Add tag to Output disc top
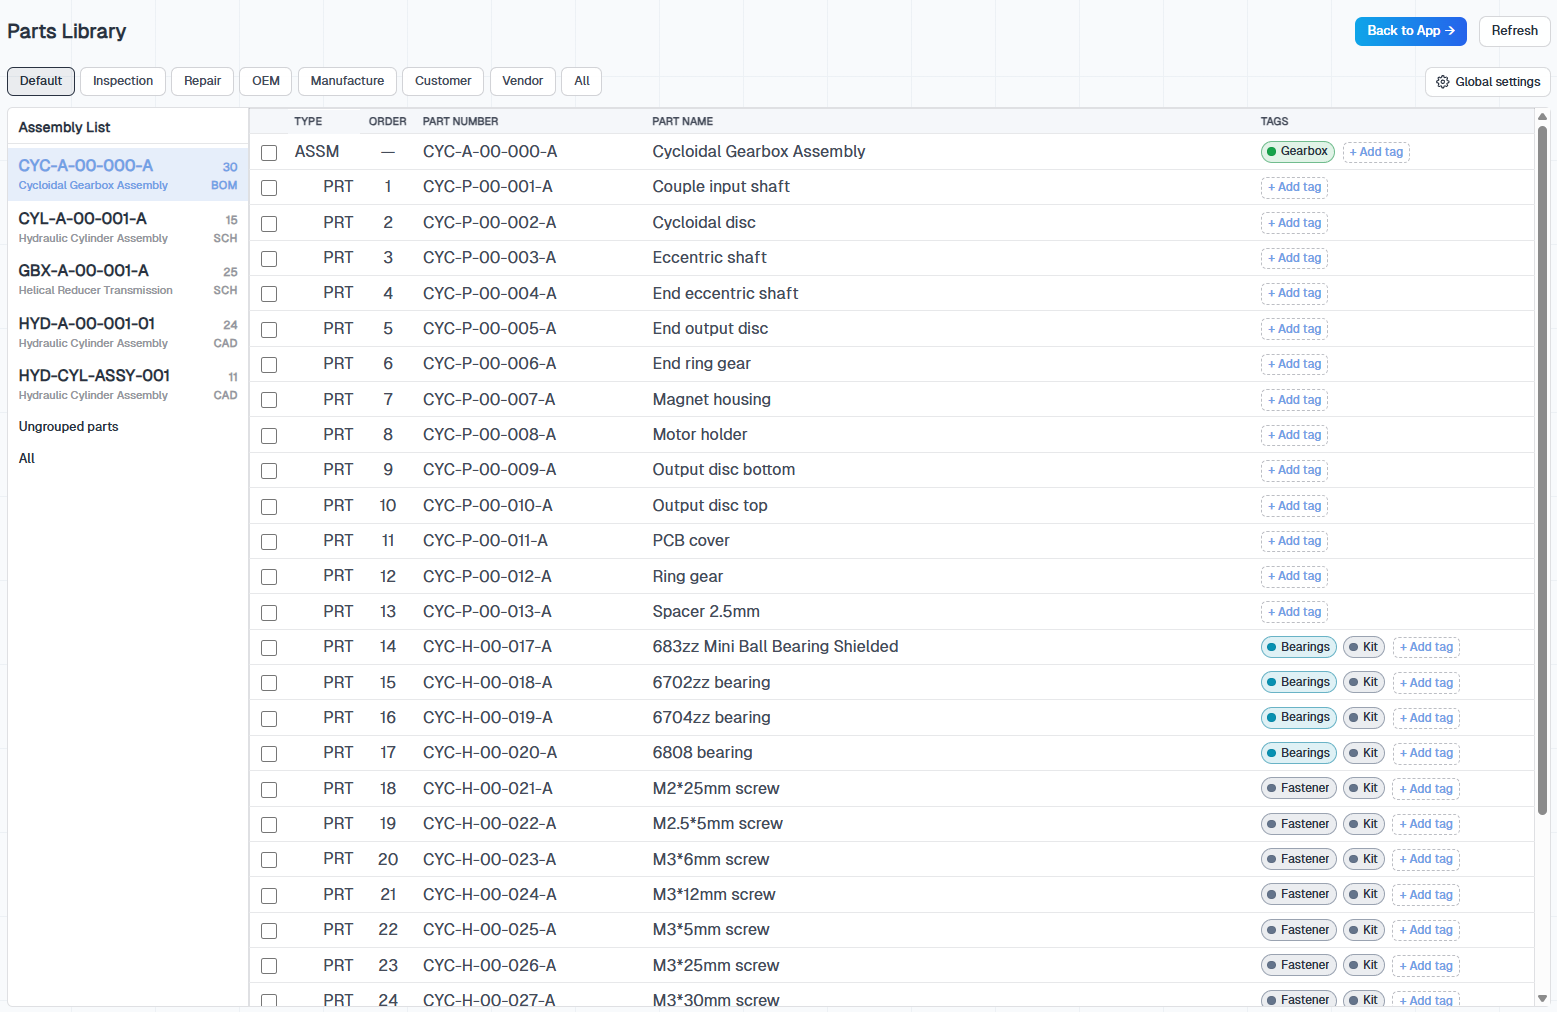This screenshot has width=1557, height=1012. click(x=1294, y=506)
